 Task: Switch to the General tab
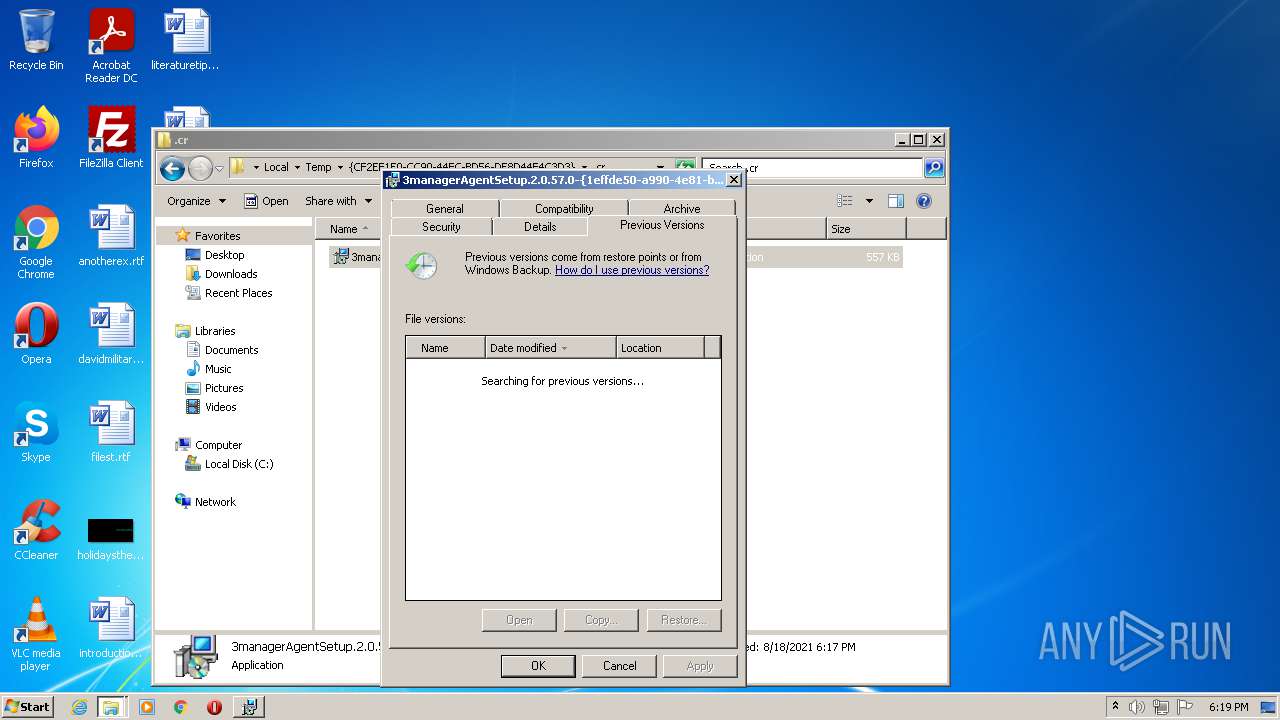[x=445, y=208]
